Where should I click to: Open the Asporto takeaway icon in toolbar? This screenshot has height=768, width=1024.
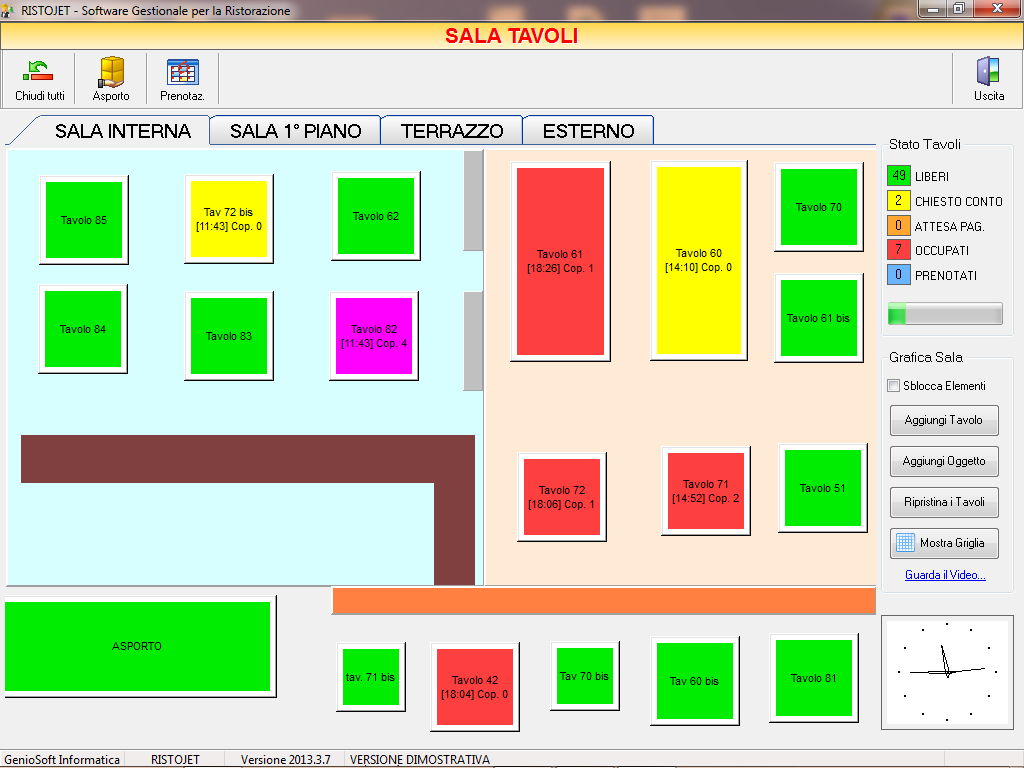point(111,72)
